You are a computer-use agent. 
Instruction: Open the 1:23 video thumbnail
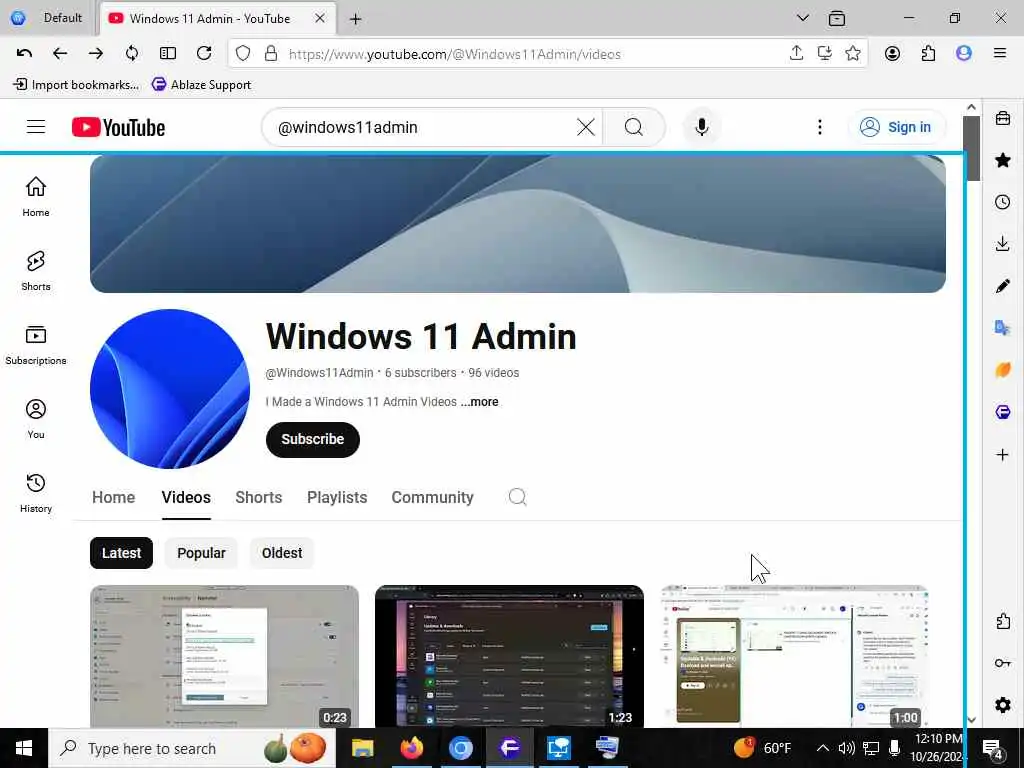(x=509, y=656)
